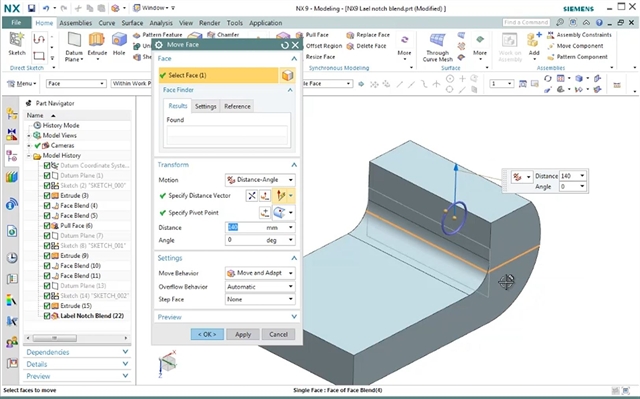The image size is (640, 399).
Task: Click the Reset dialog icon in Move Face
Action: coord(284,45)
